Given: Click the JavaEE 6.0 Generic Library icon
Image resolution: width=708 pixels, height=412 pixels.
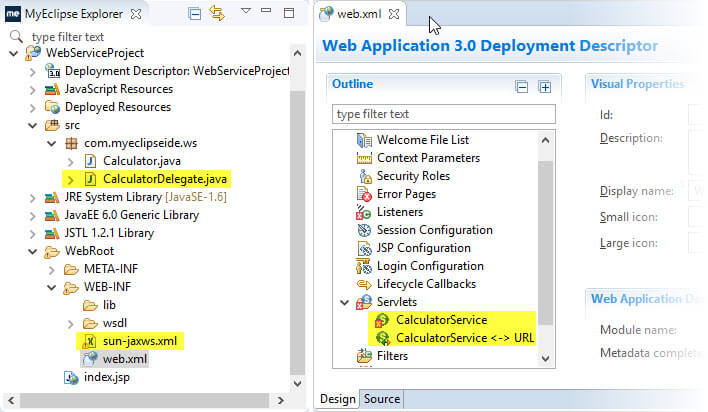Looking at the screenshot, I should pyautogui.click(x=52, y=215).
